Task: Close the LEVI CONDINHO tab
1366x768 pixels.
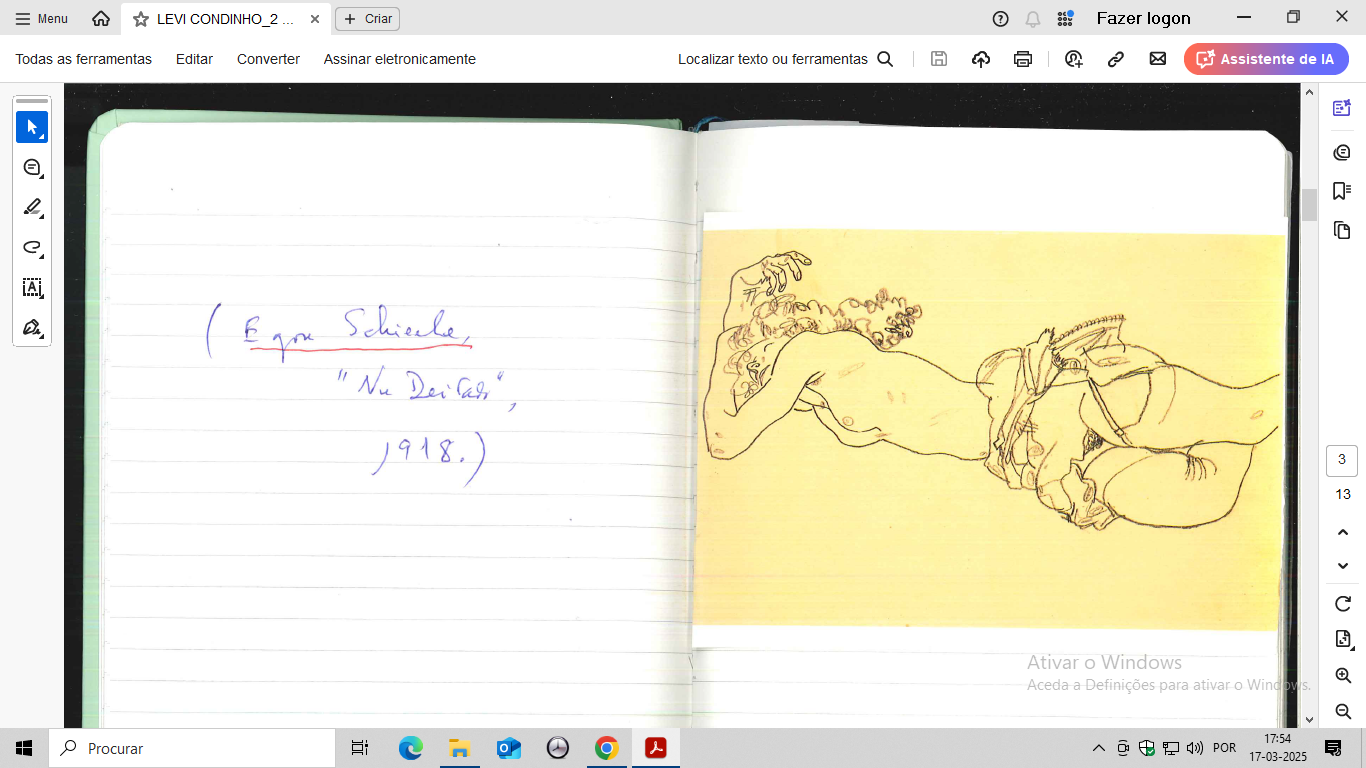Action: (x=314, y=19)
